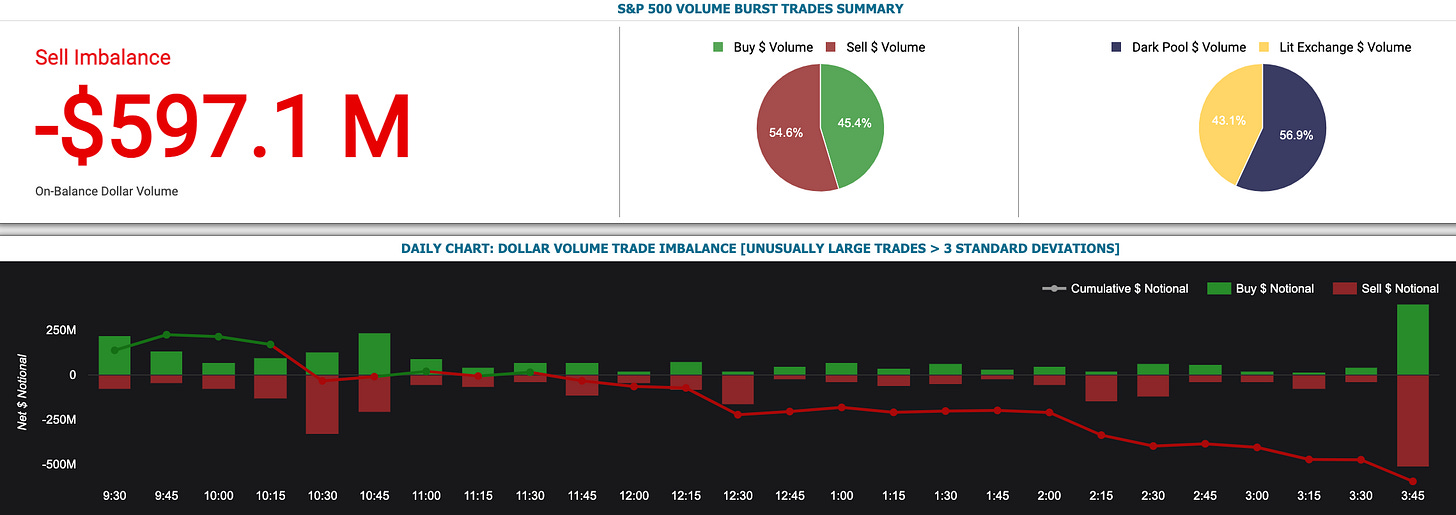Click cumulative line point at 12:30
The image size is (1456, 515).
tap(737, 414)
